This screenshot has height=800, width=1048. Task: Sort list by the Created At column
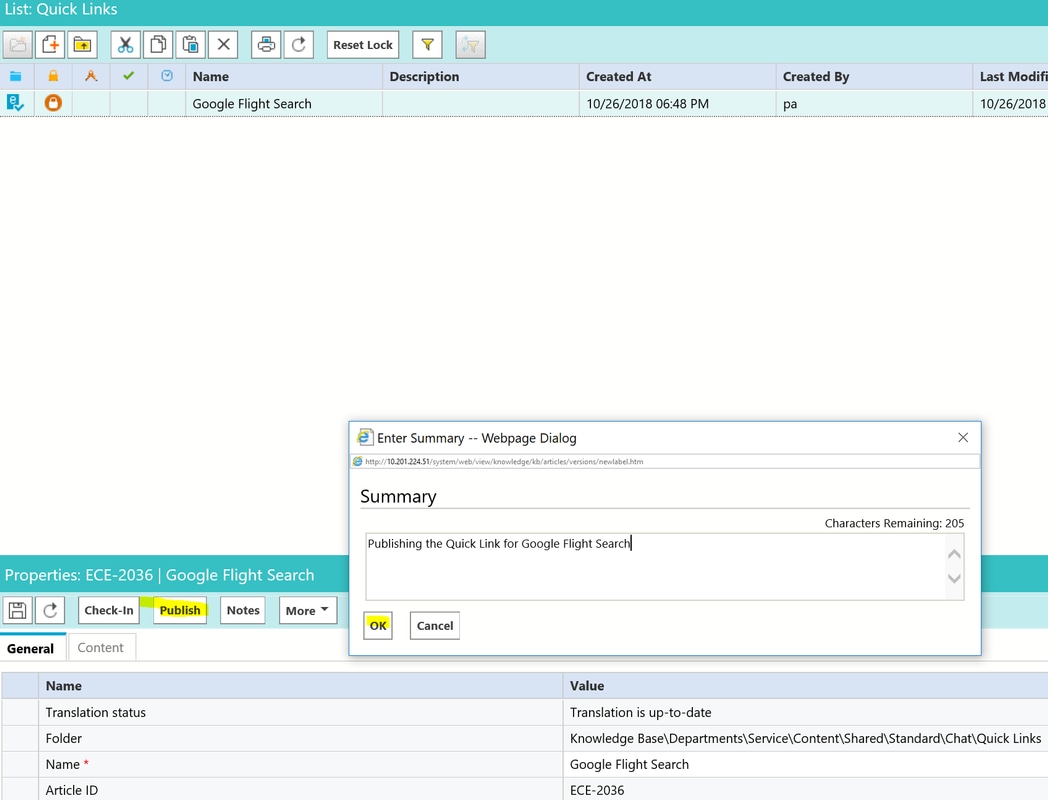[618, 77]
